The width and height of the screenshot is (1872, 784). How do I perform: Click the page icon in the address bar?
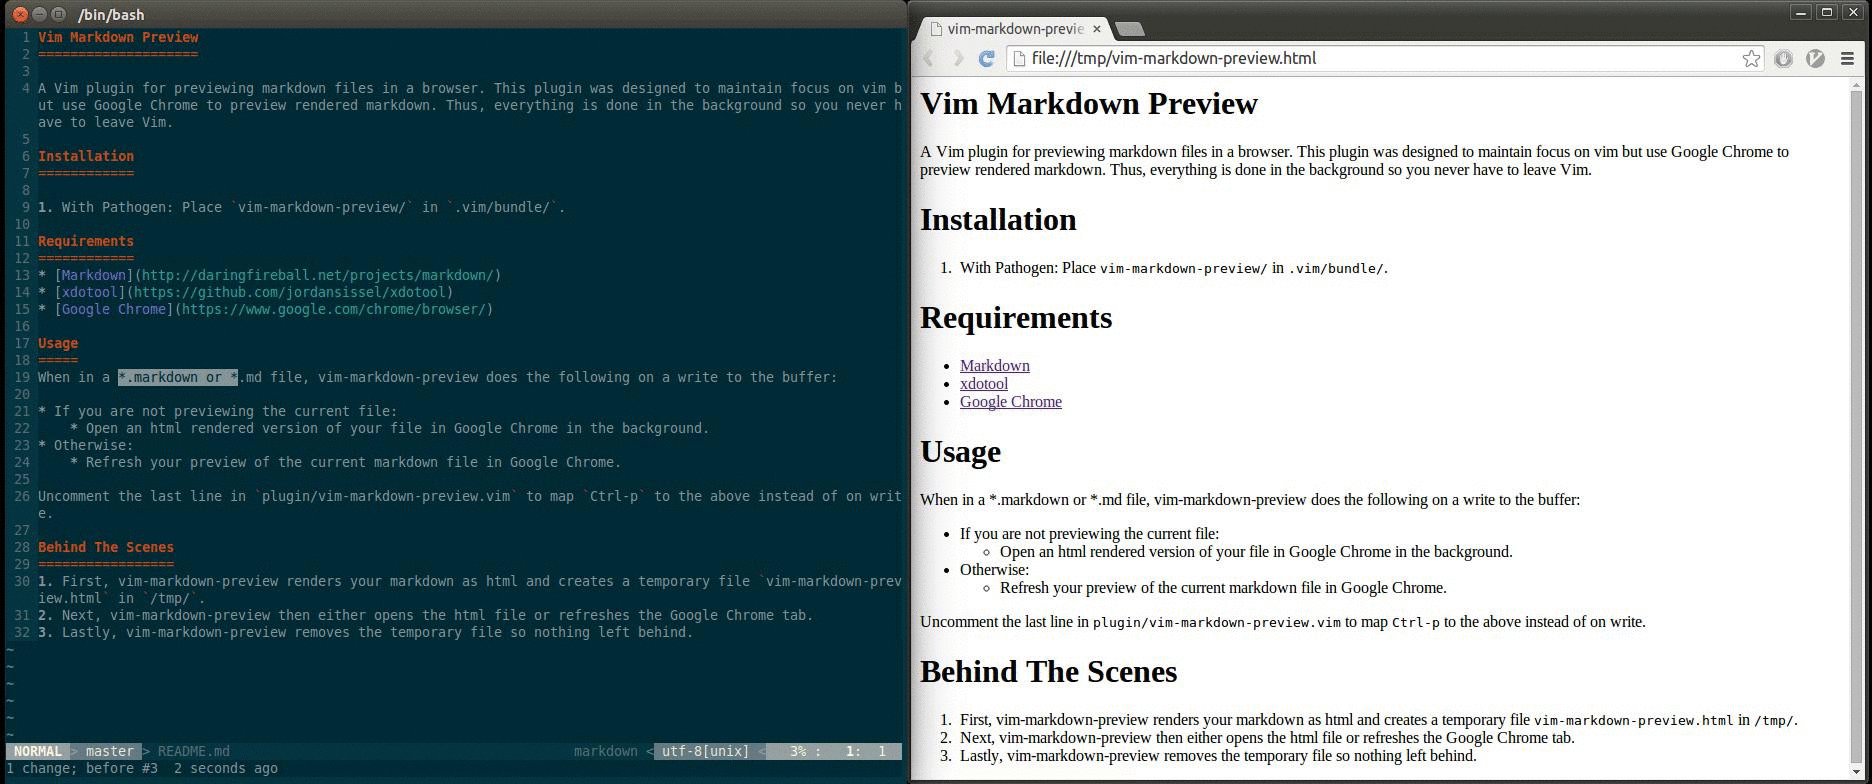click(1019, 59)
